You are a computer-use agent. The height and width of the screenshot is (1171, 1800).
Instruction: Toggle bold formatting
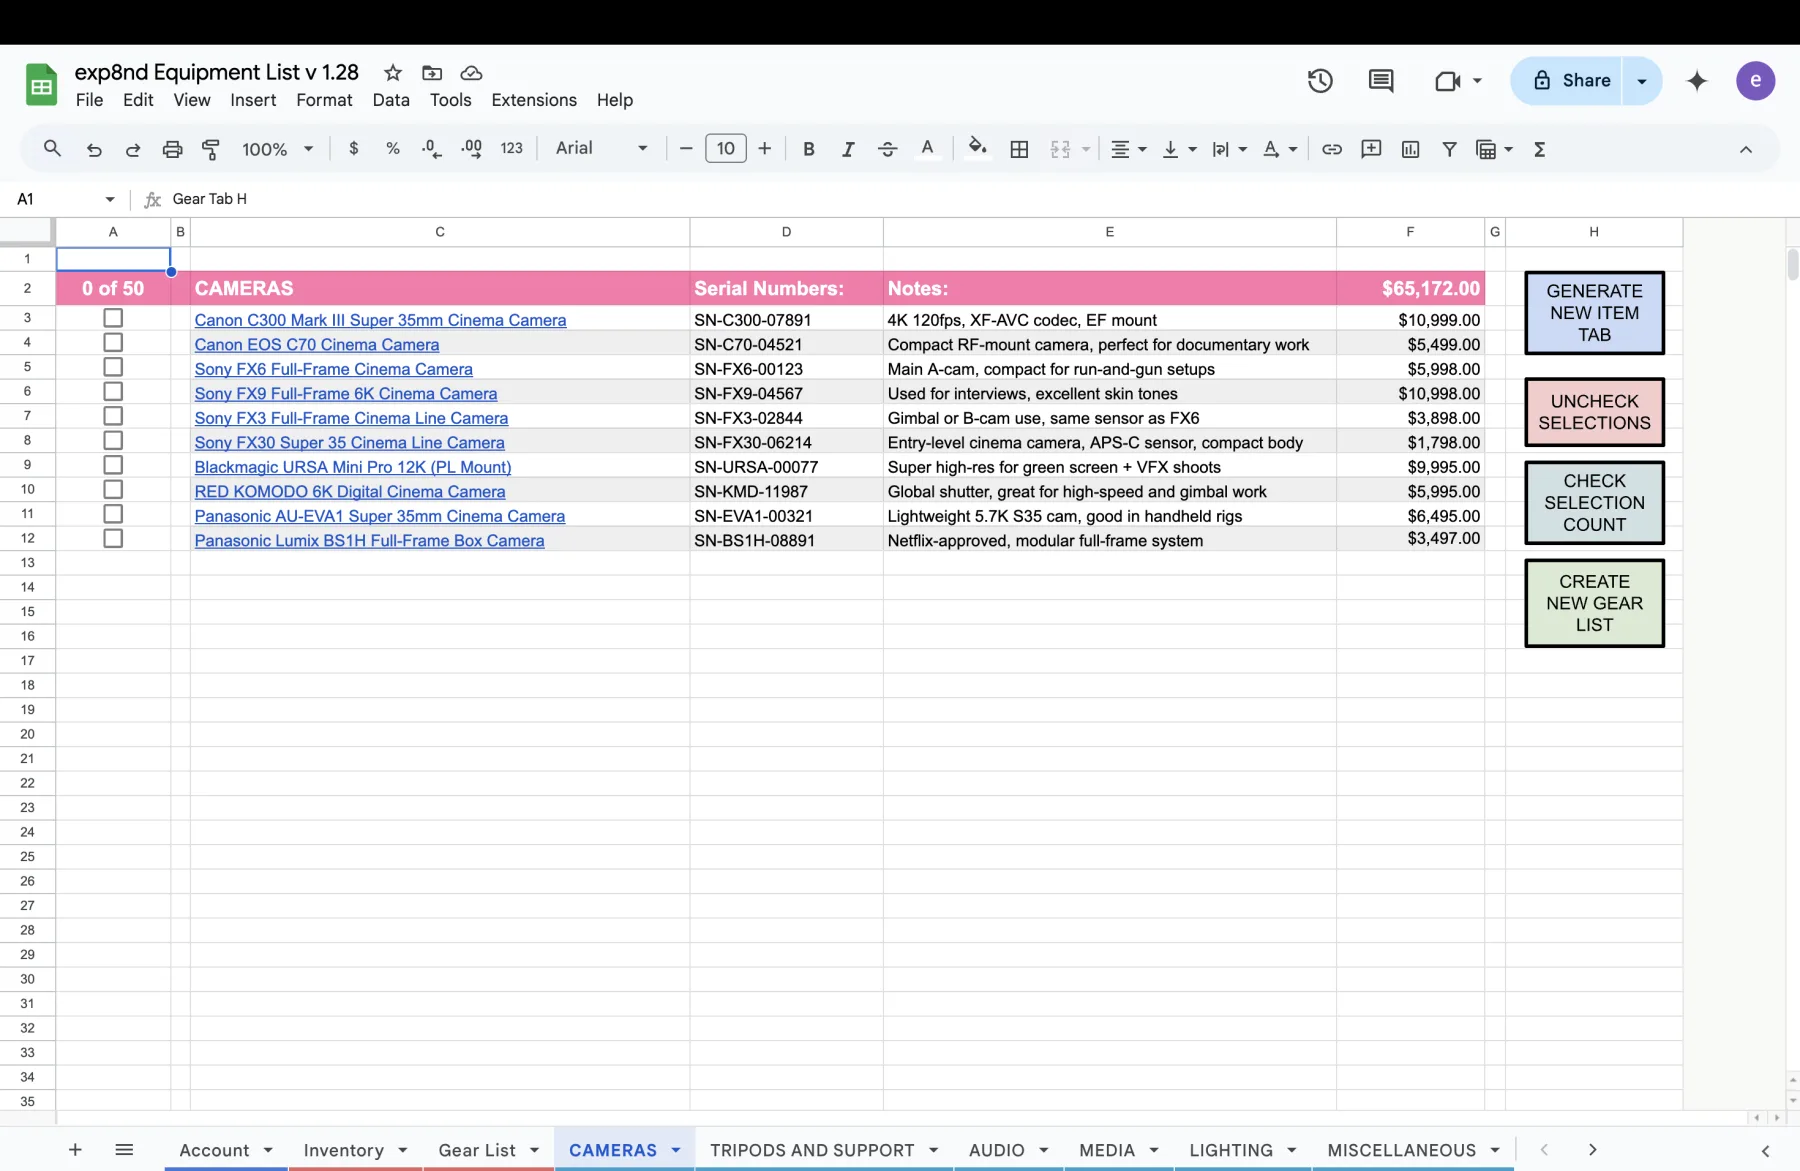click(x=808, y=149)
